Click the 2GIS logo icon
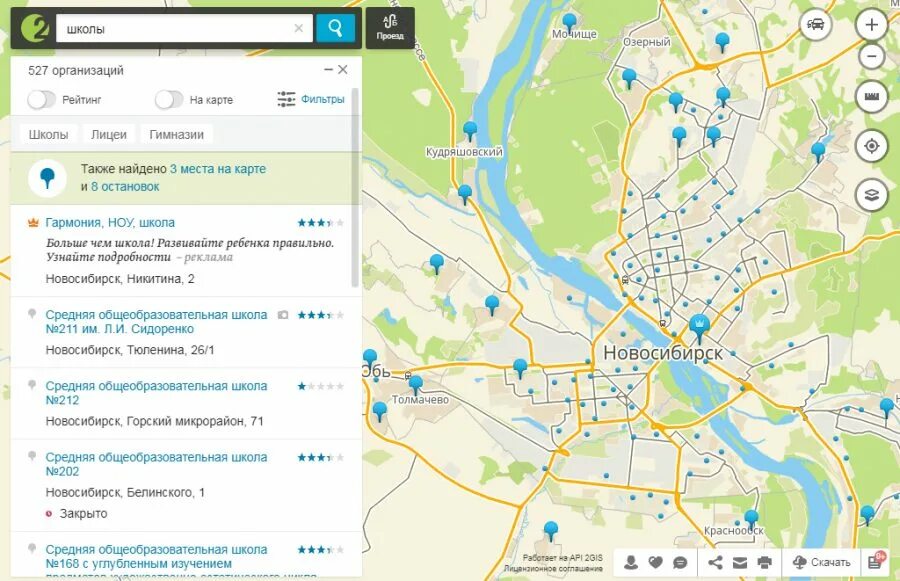This screenshot has width=900, height=581. pos(34,28)
